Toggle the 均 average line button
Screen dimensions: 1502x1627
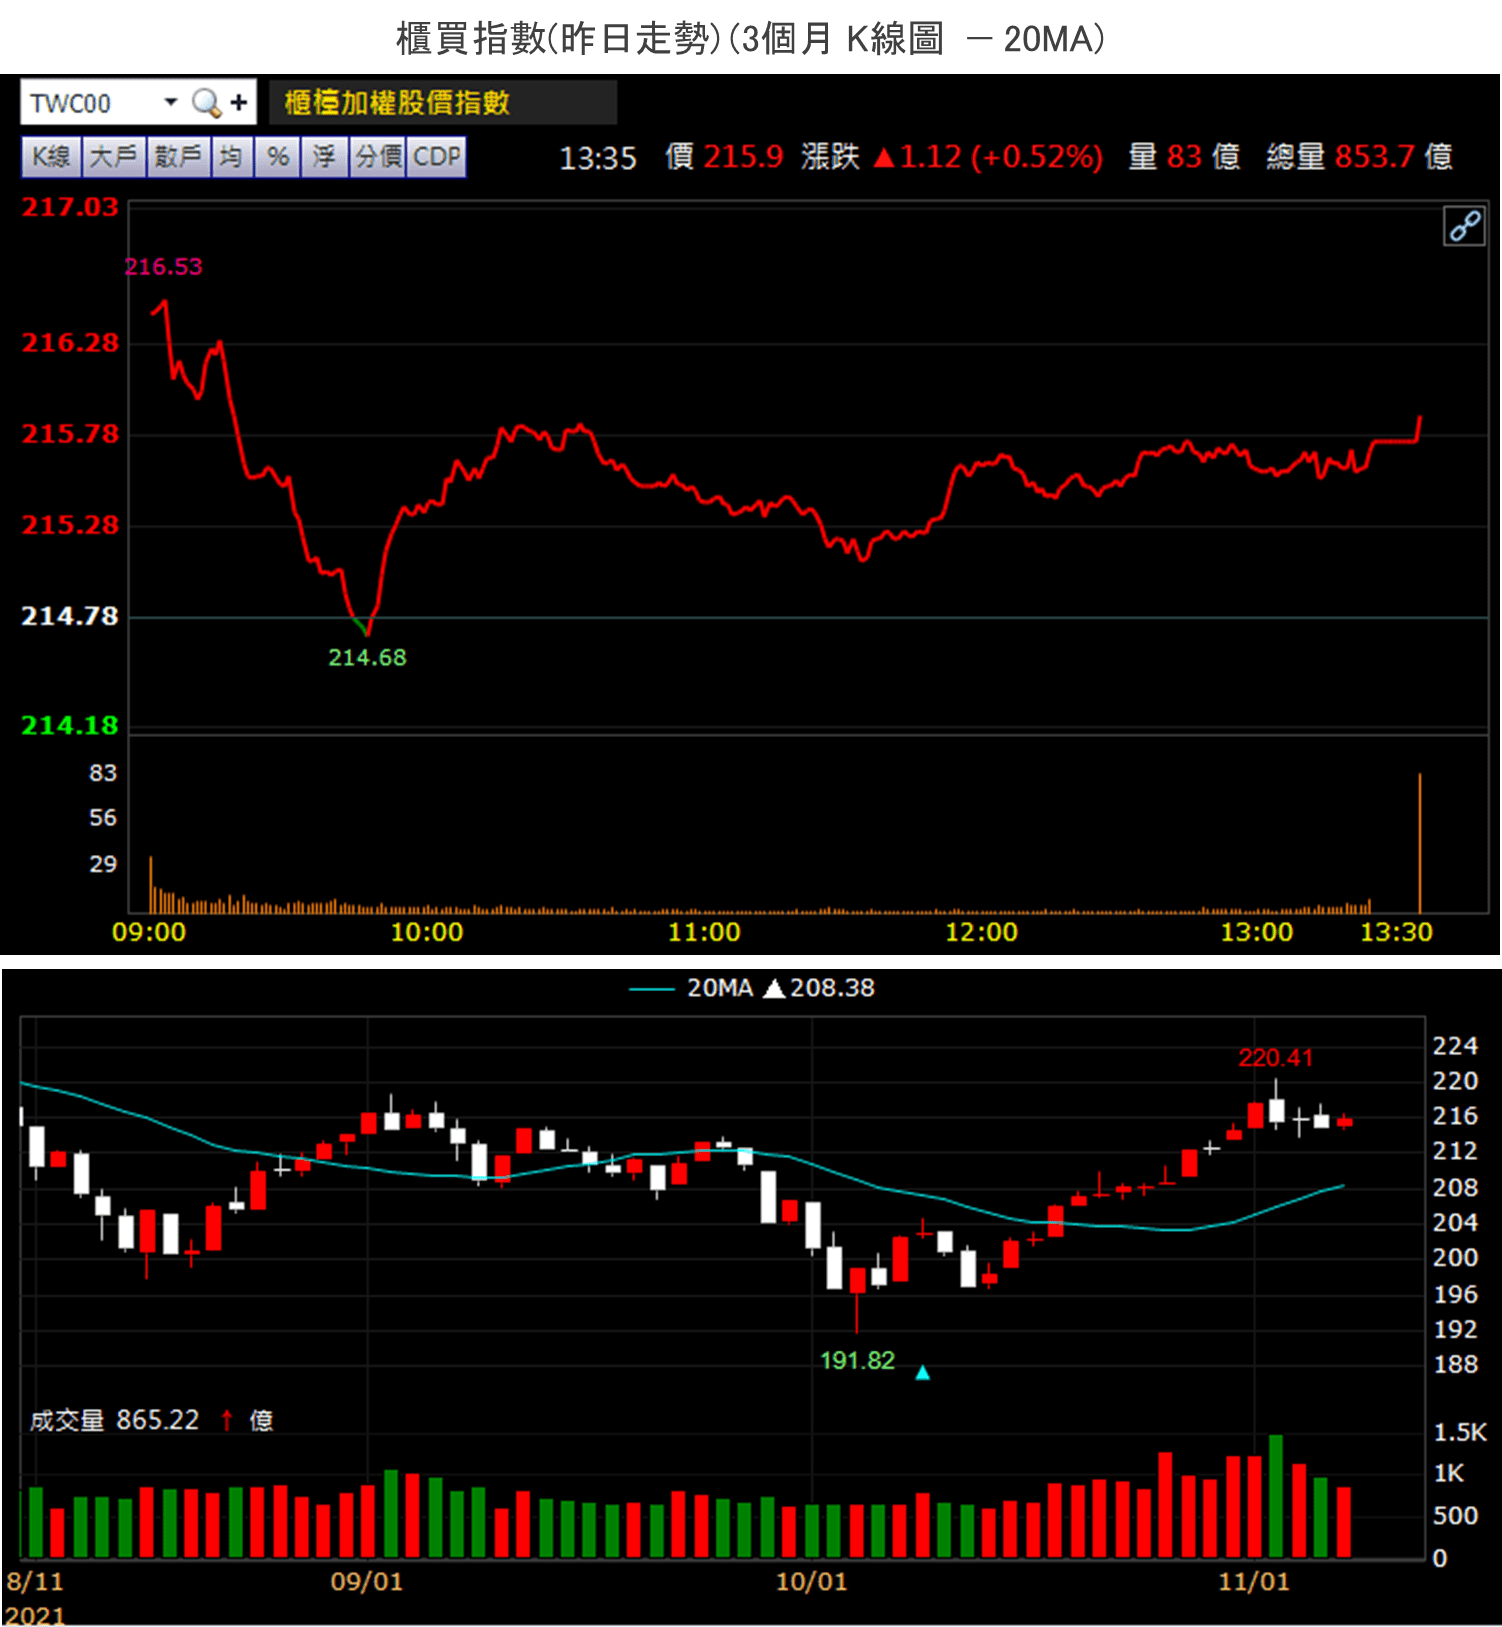click(232, 157)
